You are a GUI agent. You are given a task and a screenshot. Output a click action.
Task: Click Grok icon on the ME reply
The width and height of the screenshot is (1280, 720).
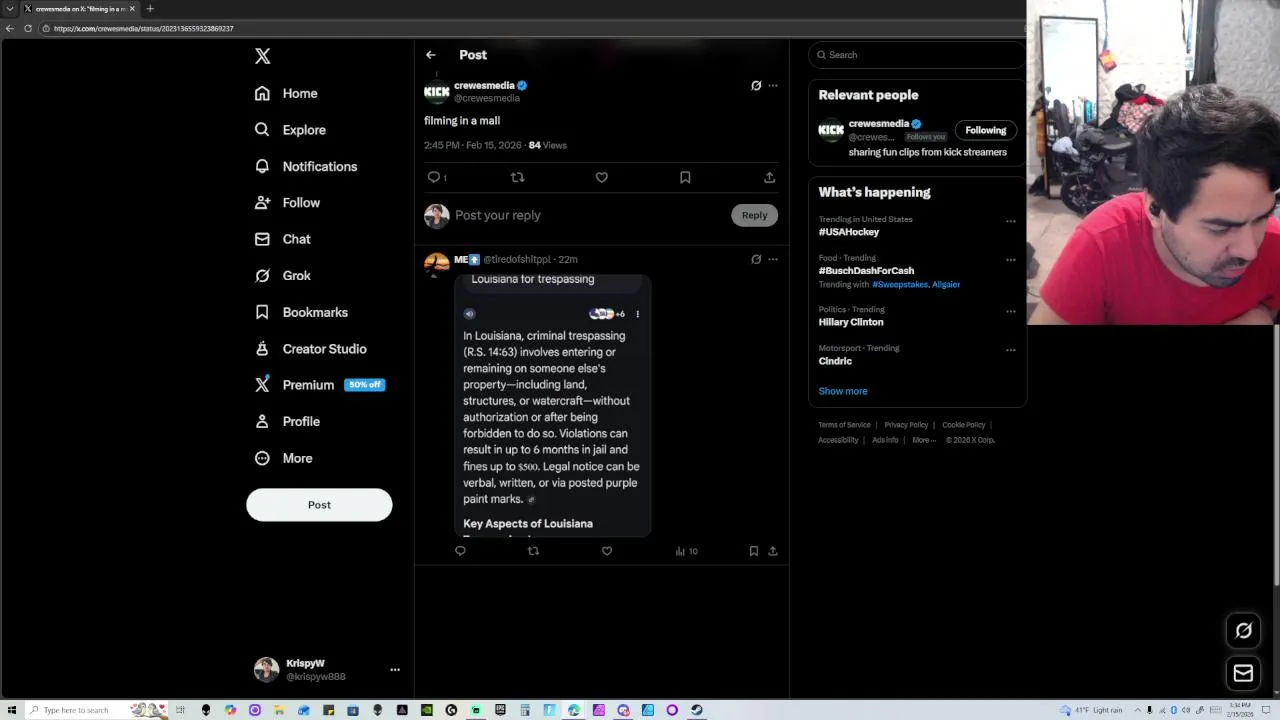tap(756, 259)
